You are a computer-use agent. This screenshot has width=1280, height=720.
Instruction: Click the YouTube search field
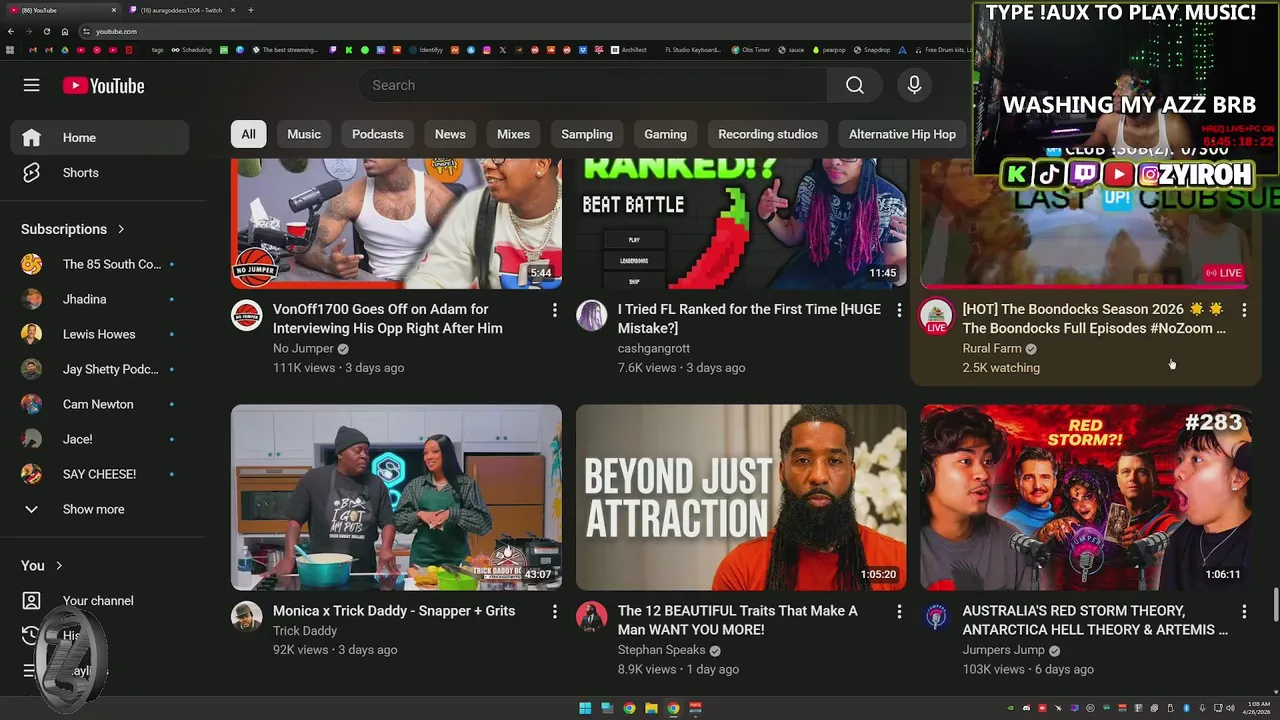pos(593,85)
